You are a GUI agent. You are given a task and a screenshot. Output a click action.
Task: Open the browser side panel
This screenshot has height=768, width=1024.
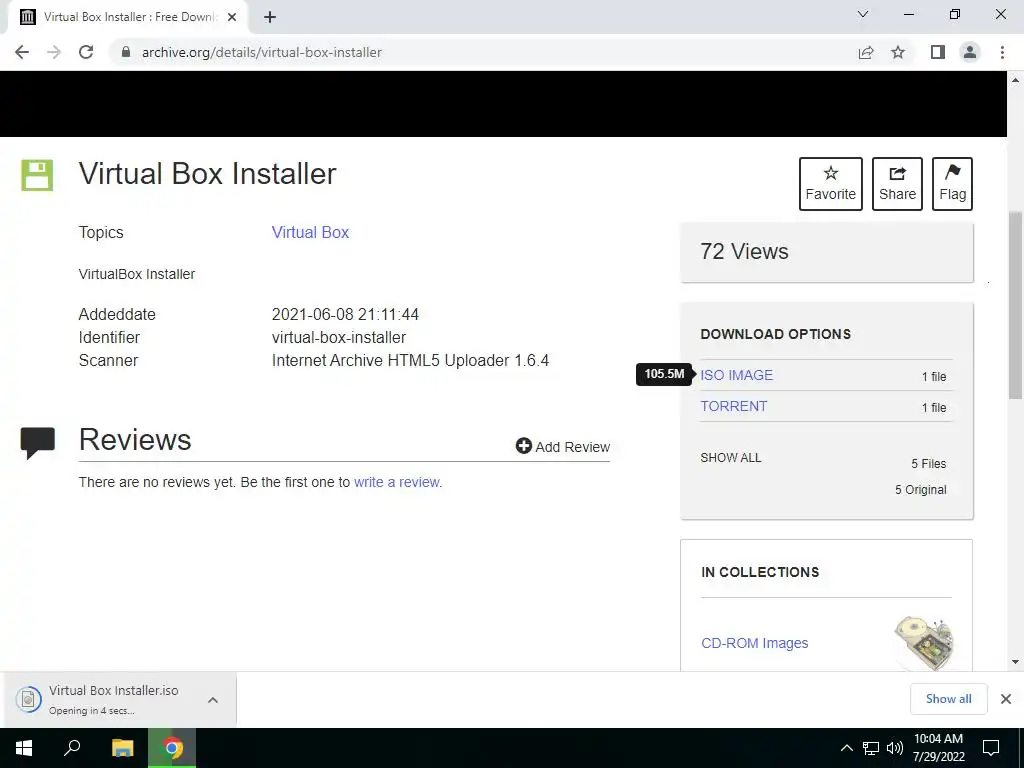(x=938, y=52)
